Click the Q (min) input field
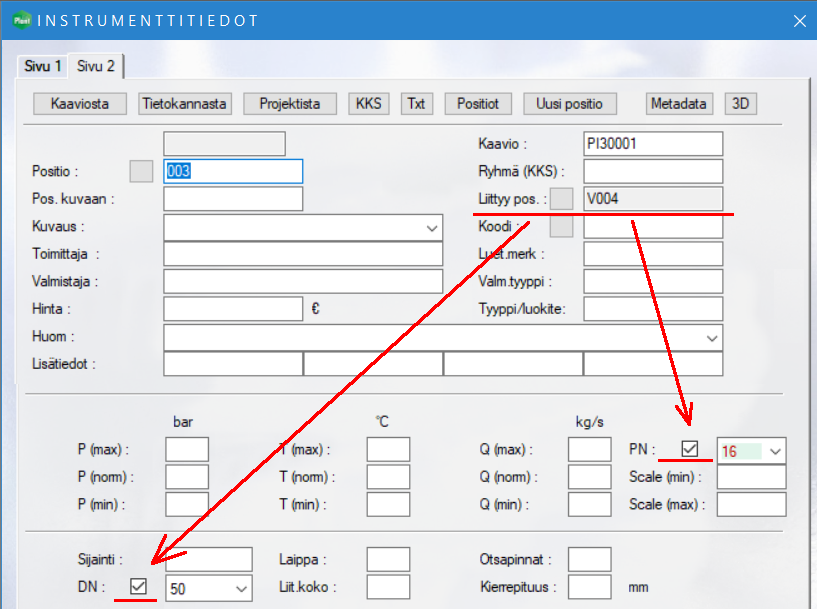The height and width of the screenshot is (609, 817). pos(590,505)
